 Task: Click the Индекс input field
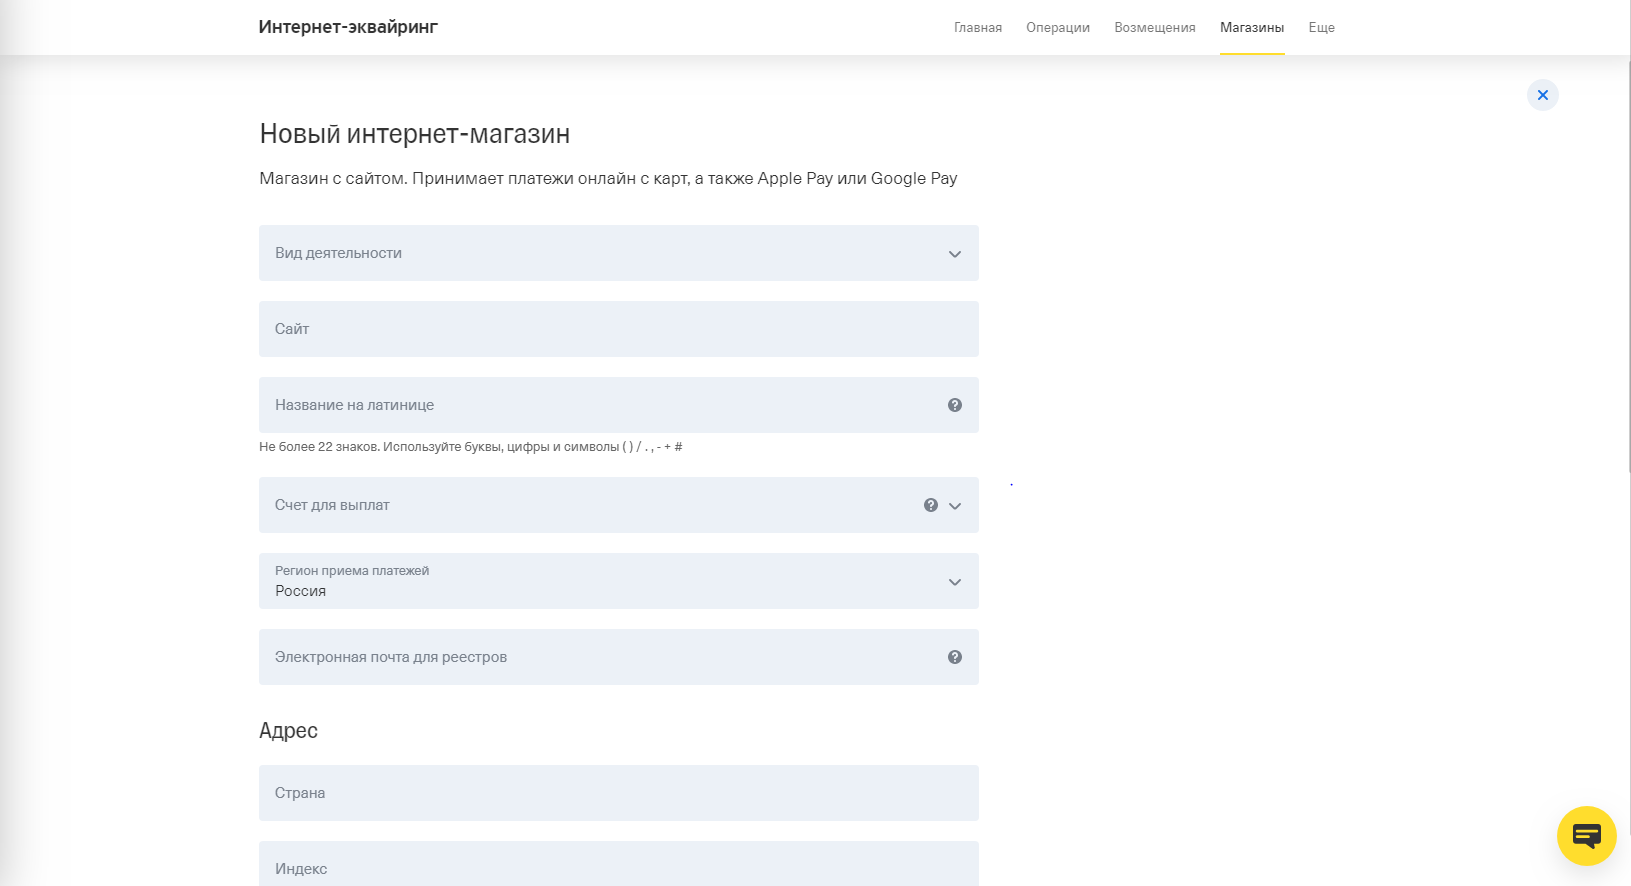[618, 866]
